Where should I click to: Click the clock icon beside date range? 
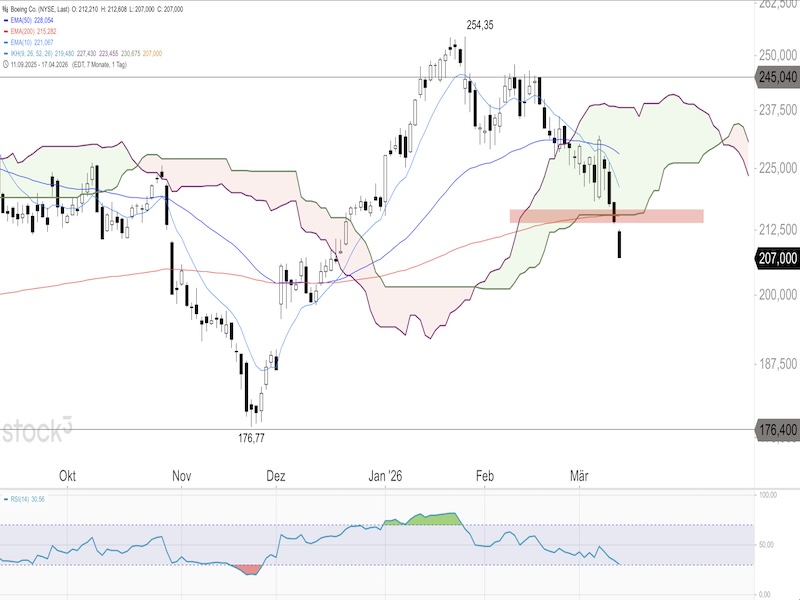tap(6, 63)
